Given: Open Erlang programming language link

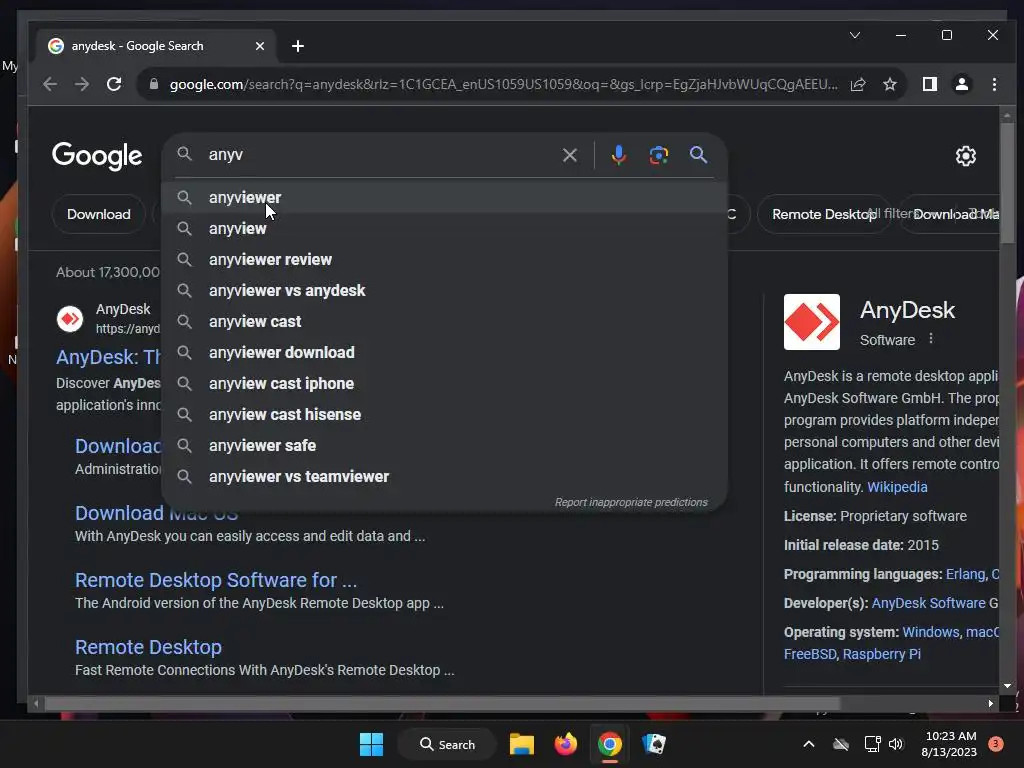Looking at the screenshot, I should (x=965, y=574).
